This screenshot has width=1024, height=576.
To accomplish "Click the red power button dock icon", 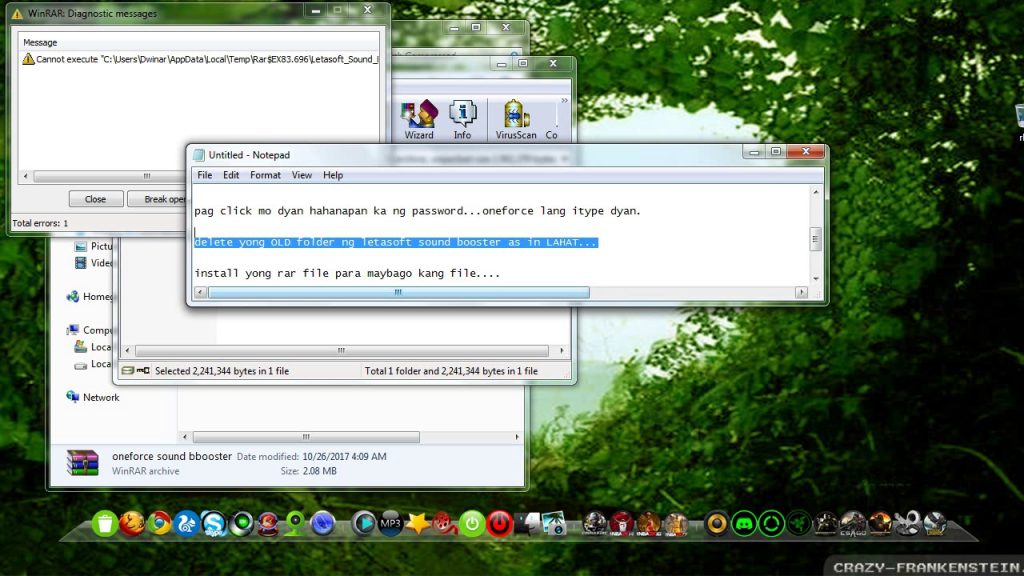I will click(500, 523).
